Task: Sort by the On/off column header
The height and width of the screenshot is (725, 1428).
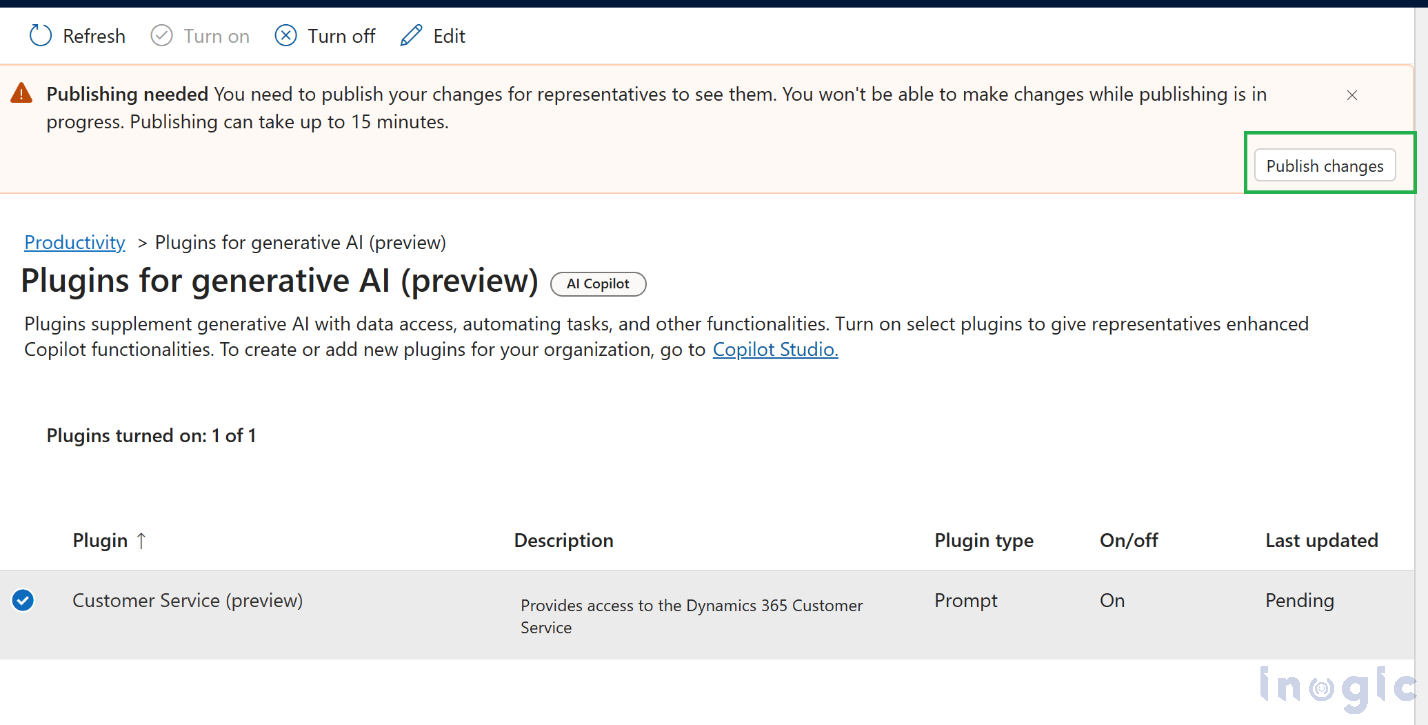Action: coord(1129,541)
